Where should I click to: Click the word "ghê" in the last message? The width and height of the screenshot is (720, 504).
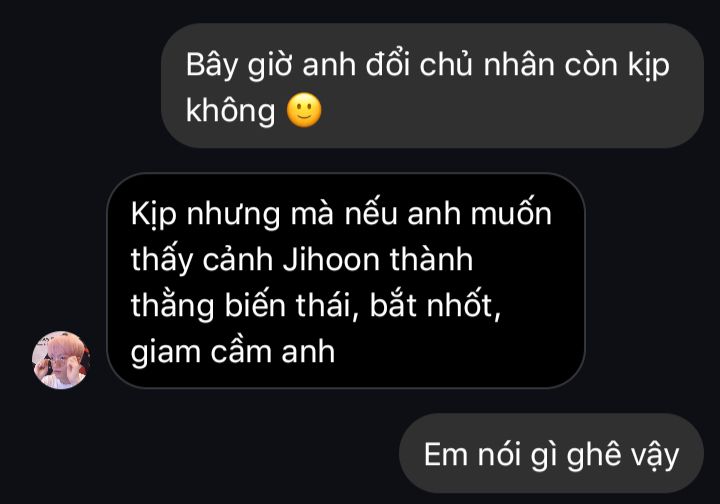[594, 455]
